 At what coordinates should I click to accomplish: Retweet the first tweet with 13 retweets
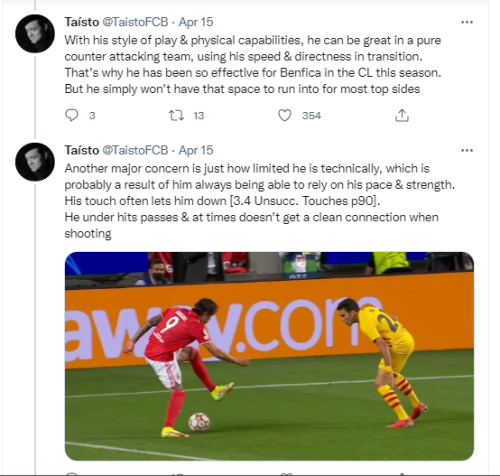pyautogui.click(x=176, y=115)
